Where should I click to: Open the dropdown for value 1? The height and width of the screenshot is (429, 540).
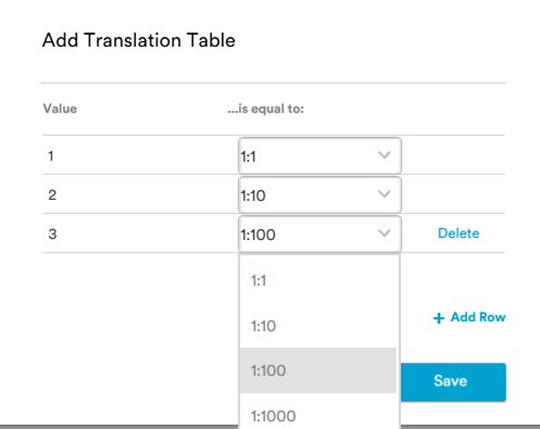tap(320, 156)
